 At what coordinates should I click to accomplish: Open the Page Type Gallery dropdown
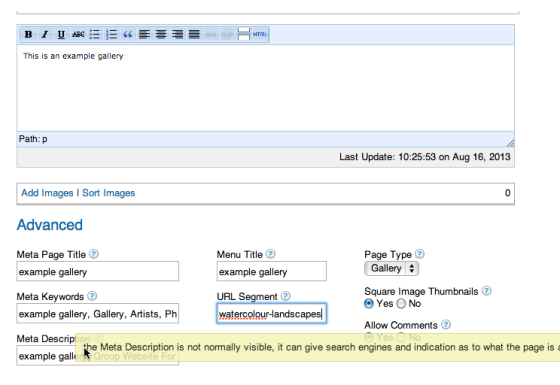click(391, 269)
